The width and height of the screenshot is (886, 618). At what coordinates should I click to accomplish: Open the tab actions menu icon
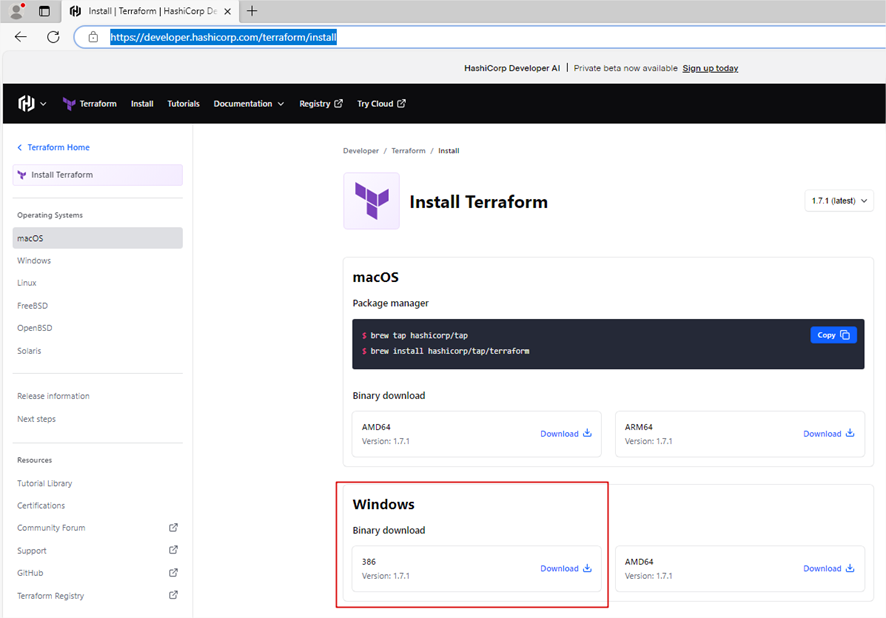coord(44,11)
